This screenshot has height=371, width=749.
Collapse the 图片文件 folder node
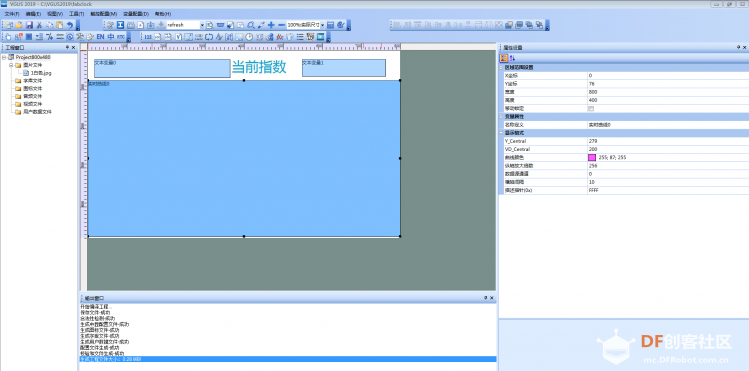tap(11, 65)
